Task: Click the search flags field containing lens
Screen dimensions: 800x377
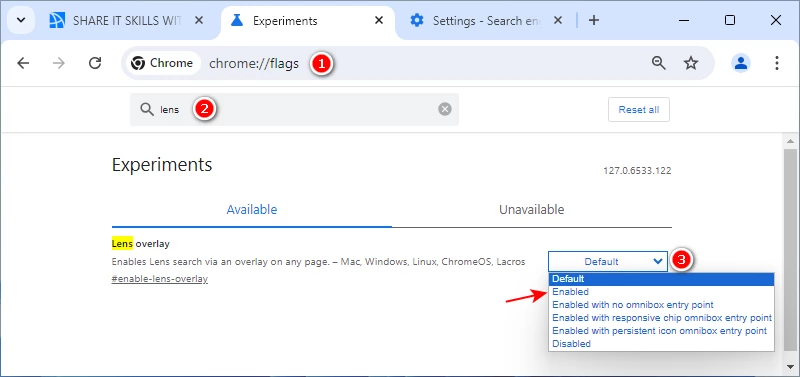Action: pos(294,109)
